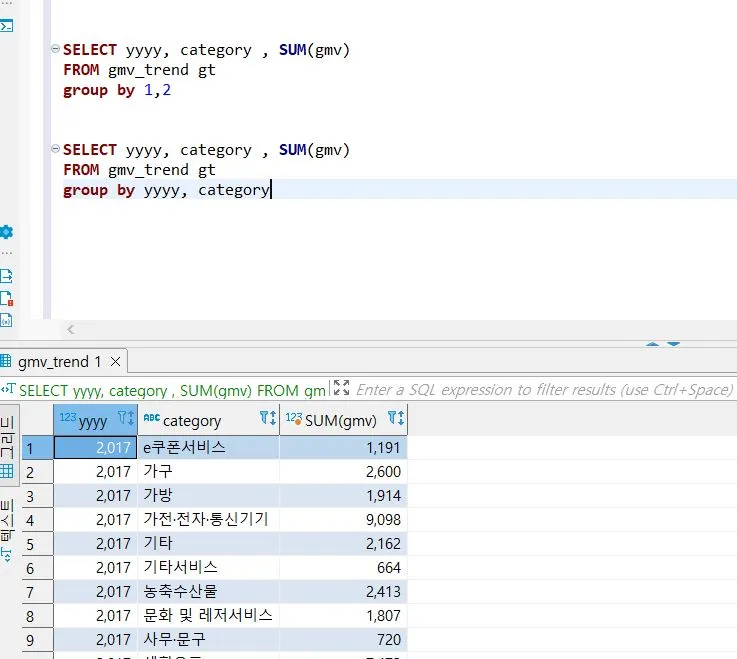Click the first 'FROM gmv_trend gt' line
Viewport: 737px width, 659px height.
(139, 70)
